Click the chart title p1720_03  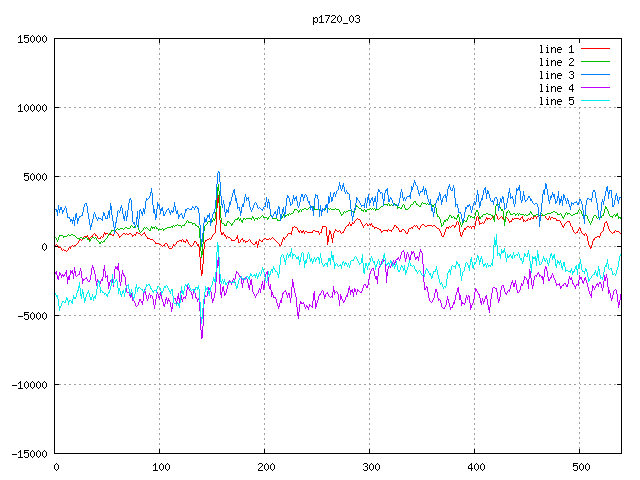pos(320,19)
